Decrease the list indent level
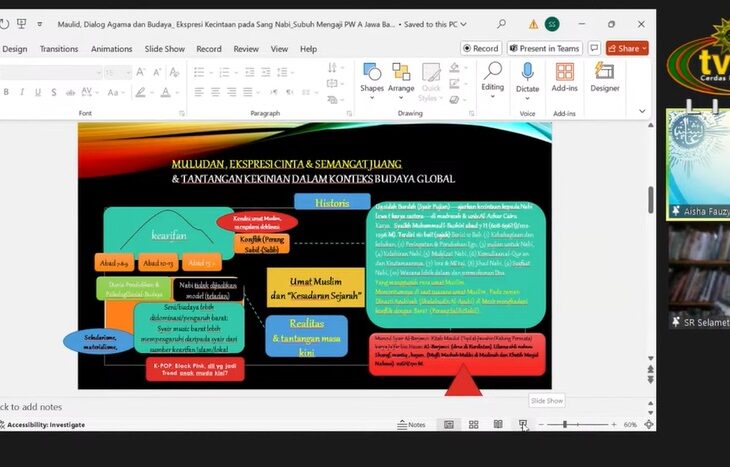Image resolution: width=730 pixels, height=467 pixels. point(250,72)
